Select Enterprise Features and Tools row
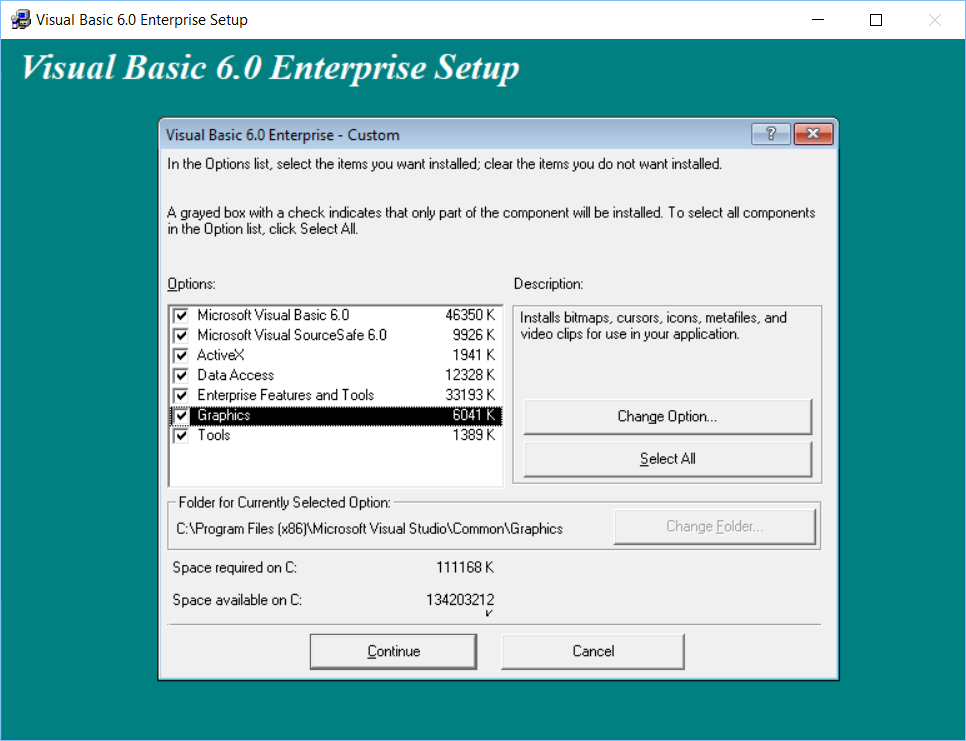The width and height of the screenshot is (966, 741). [x=336, y=395]
